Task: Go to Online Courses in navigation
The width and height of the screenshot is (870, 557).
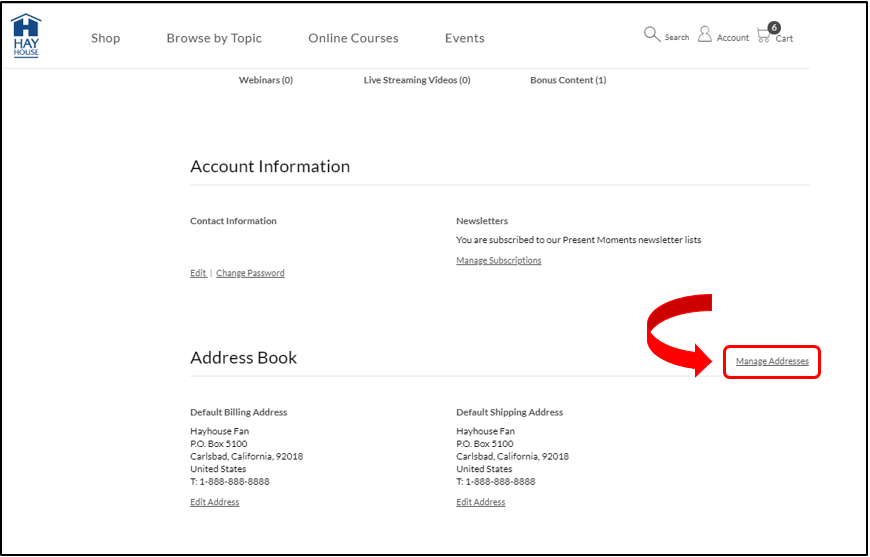Action: [353, 38]
